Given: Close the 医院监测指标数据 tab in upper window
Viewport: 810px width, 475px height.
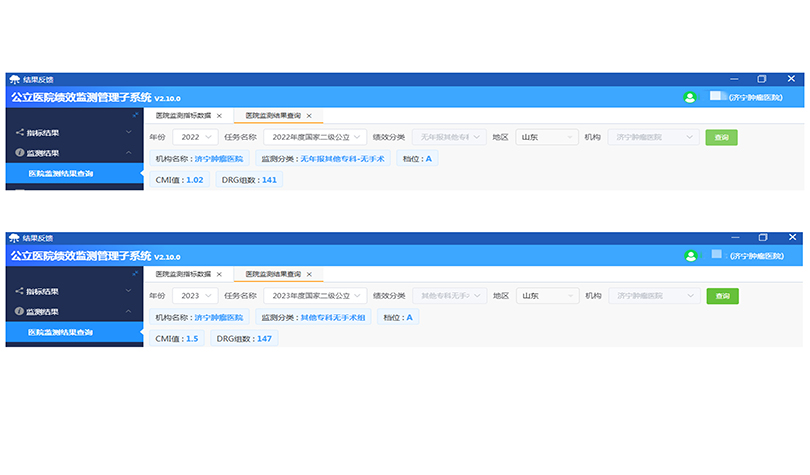Looking at the screenshot, I should [x=219, y=116].
